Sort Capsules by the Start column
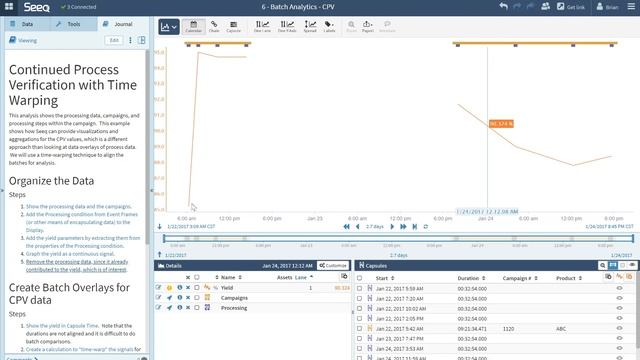Image resolution: width=640 pixels, height=360 pixels. [x=385, y=278]
